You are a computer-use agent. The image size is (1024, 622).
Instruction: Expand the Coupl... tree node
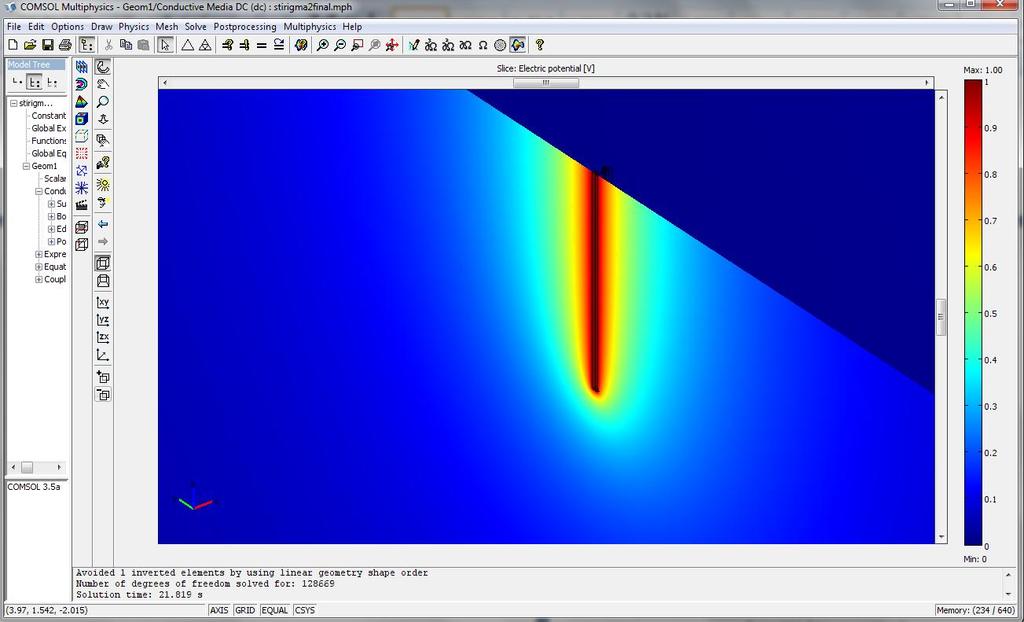[x=39, y=279]
